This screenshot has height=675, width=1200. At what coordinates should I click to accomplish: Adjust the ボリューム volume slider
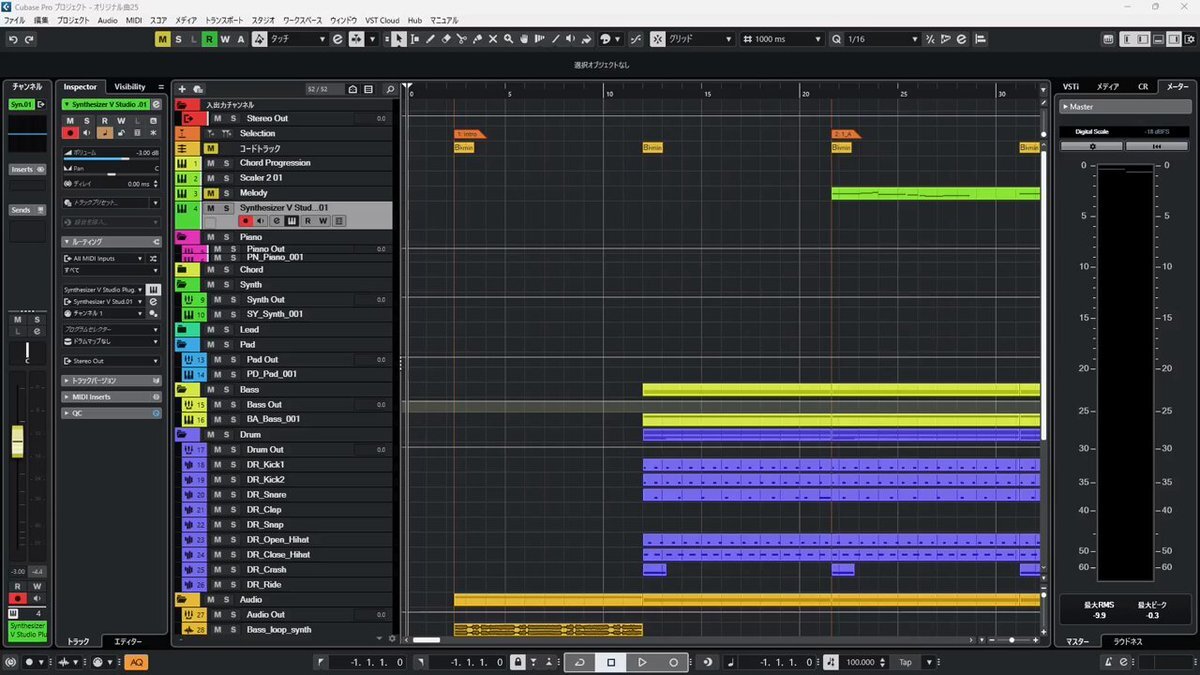(111, 159)
